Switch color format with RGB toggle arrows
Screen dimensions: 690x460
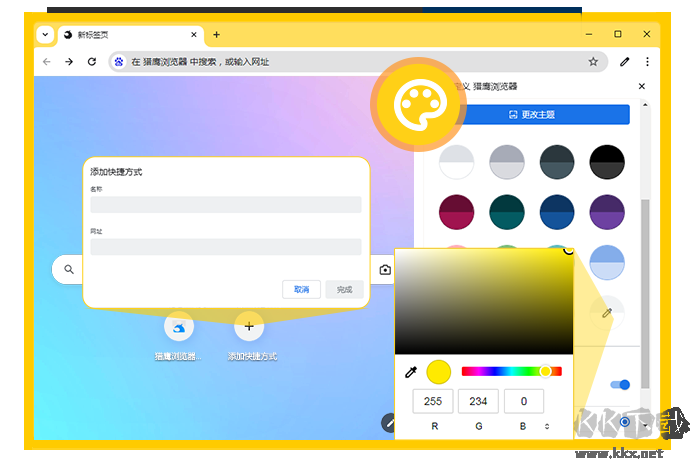pos(547,426)
